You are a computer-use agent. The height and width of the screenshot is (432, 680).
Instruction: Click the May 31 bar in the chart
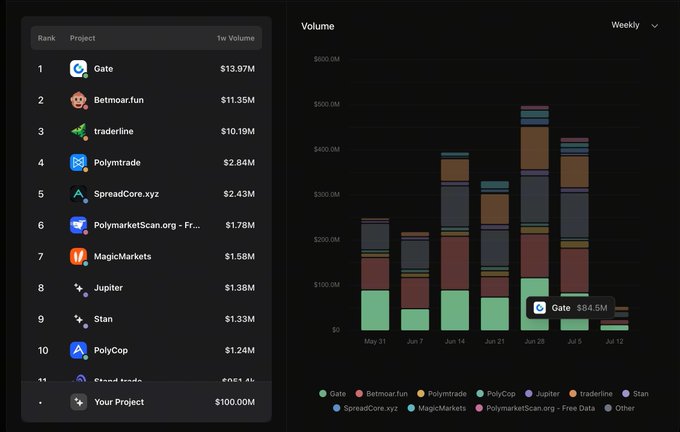tap(375, 274)
